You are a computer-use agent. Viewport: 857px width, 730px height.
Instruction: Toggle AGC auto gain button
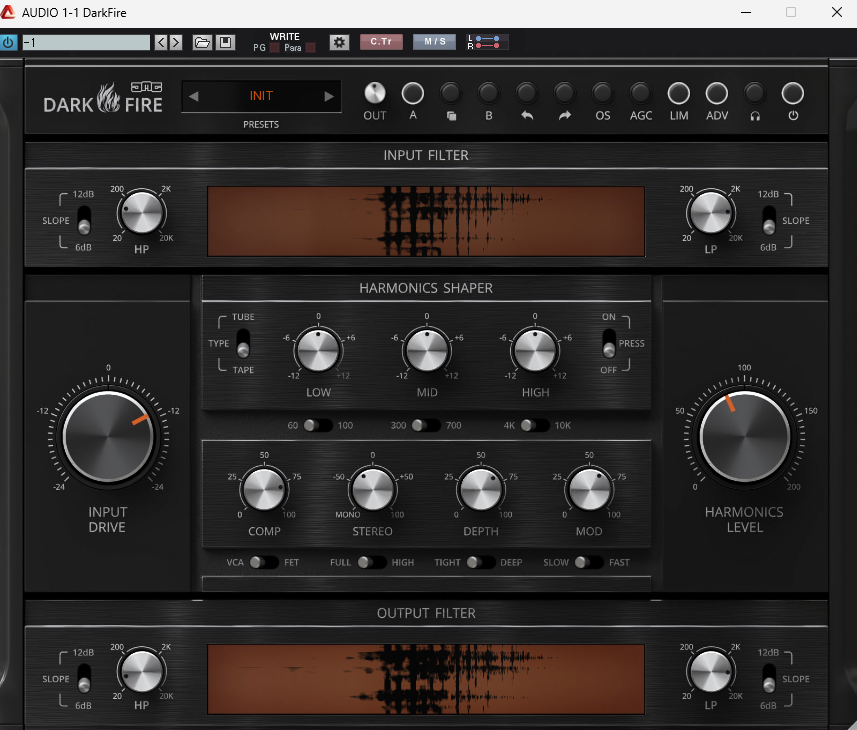[x=641, y=93]
